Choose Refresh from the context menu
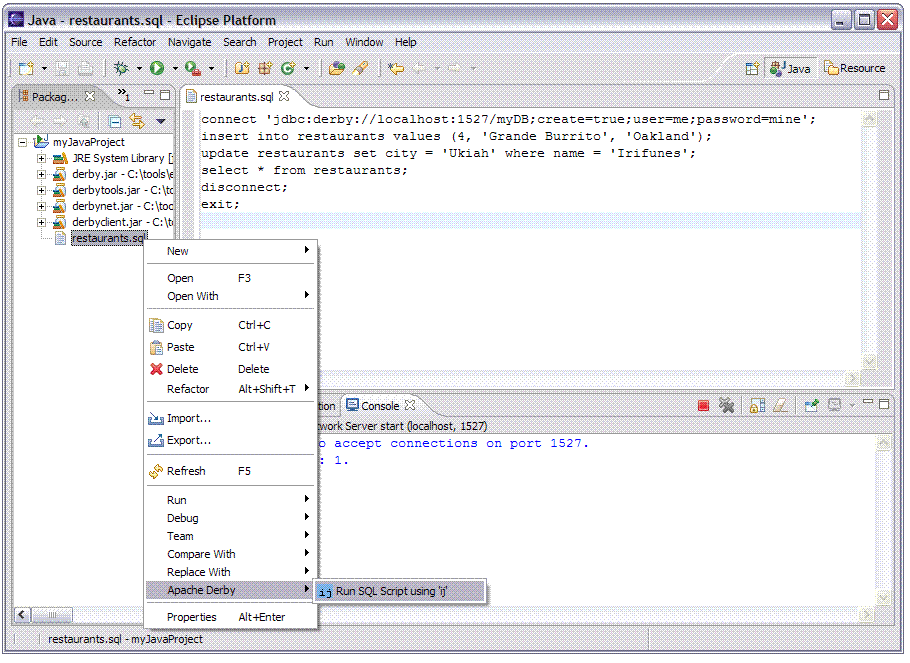 (x=186, y=471)
